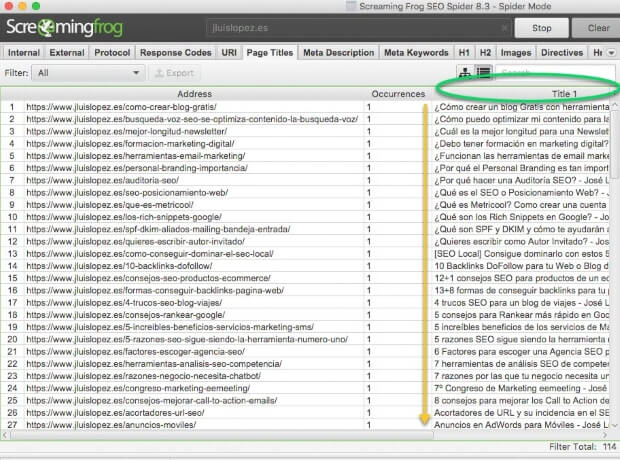Switch to list view icon
Screen dimensions: 620x460
[484, 73]
